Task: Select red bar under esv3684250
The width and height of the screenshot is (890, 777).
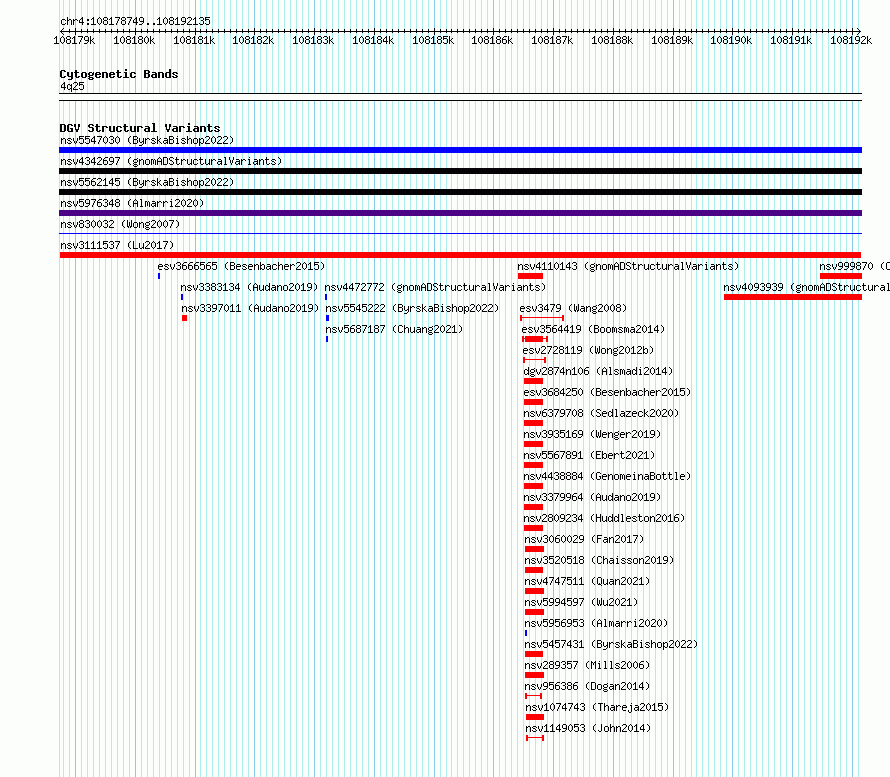Action: point(534,402)
